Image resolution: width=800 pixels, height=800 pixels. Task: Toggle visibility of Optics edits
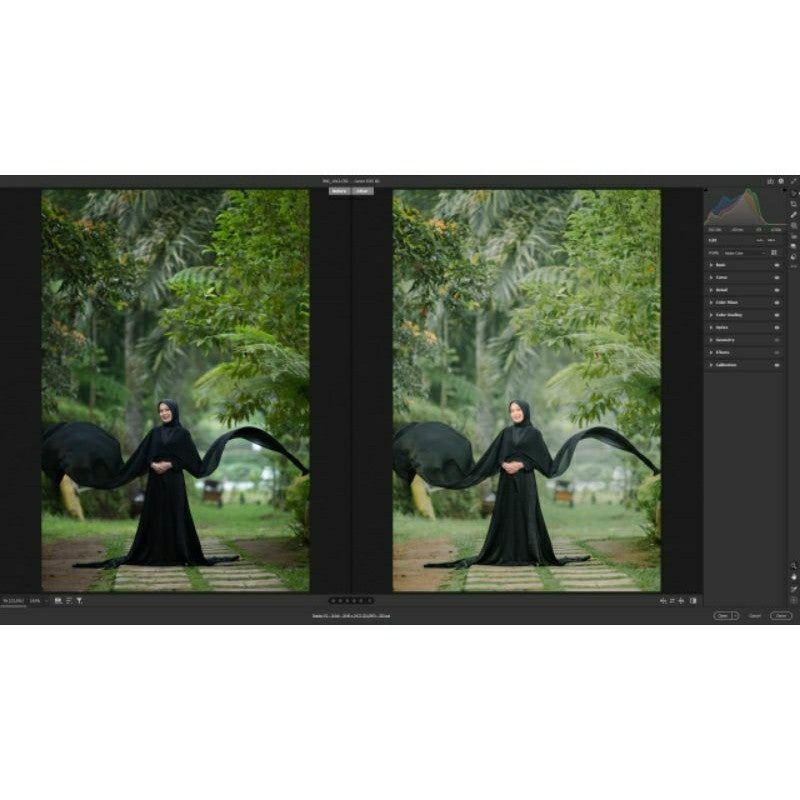click(777, 328)
